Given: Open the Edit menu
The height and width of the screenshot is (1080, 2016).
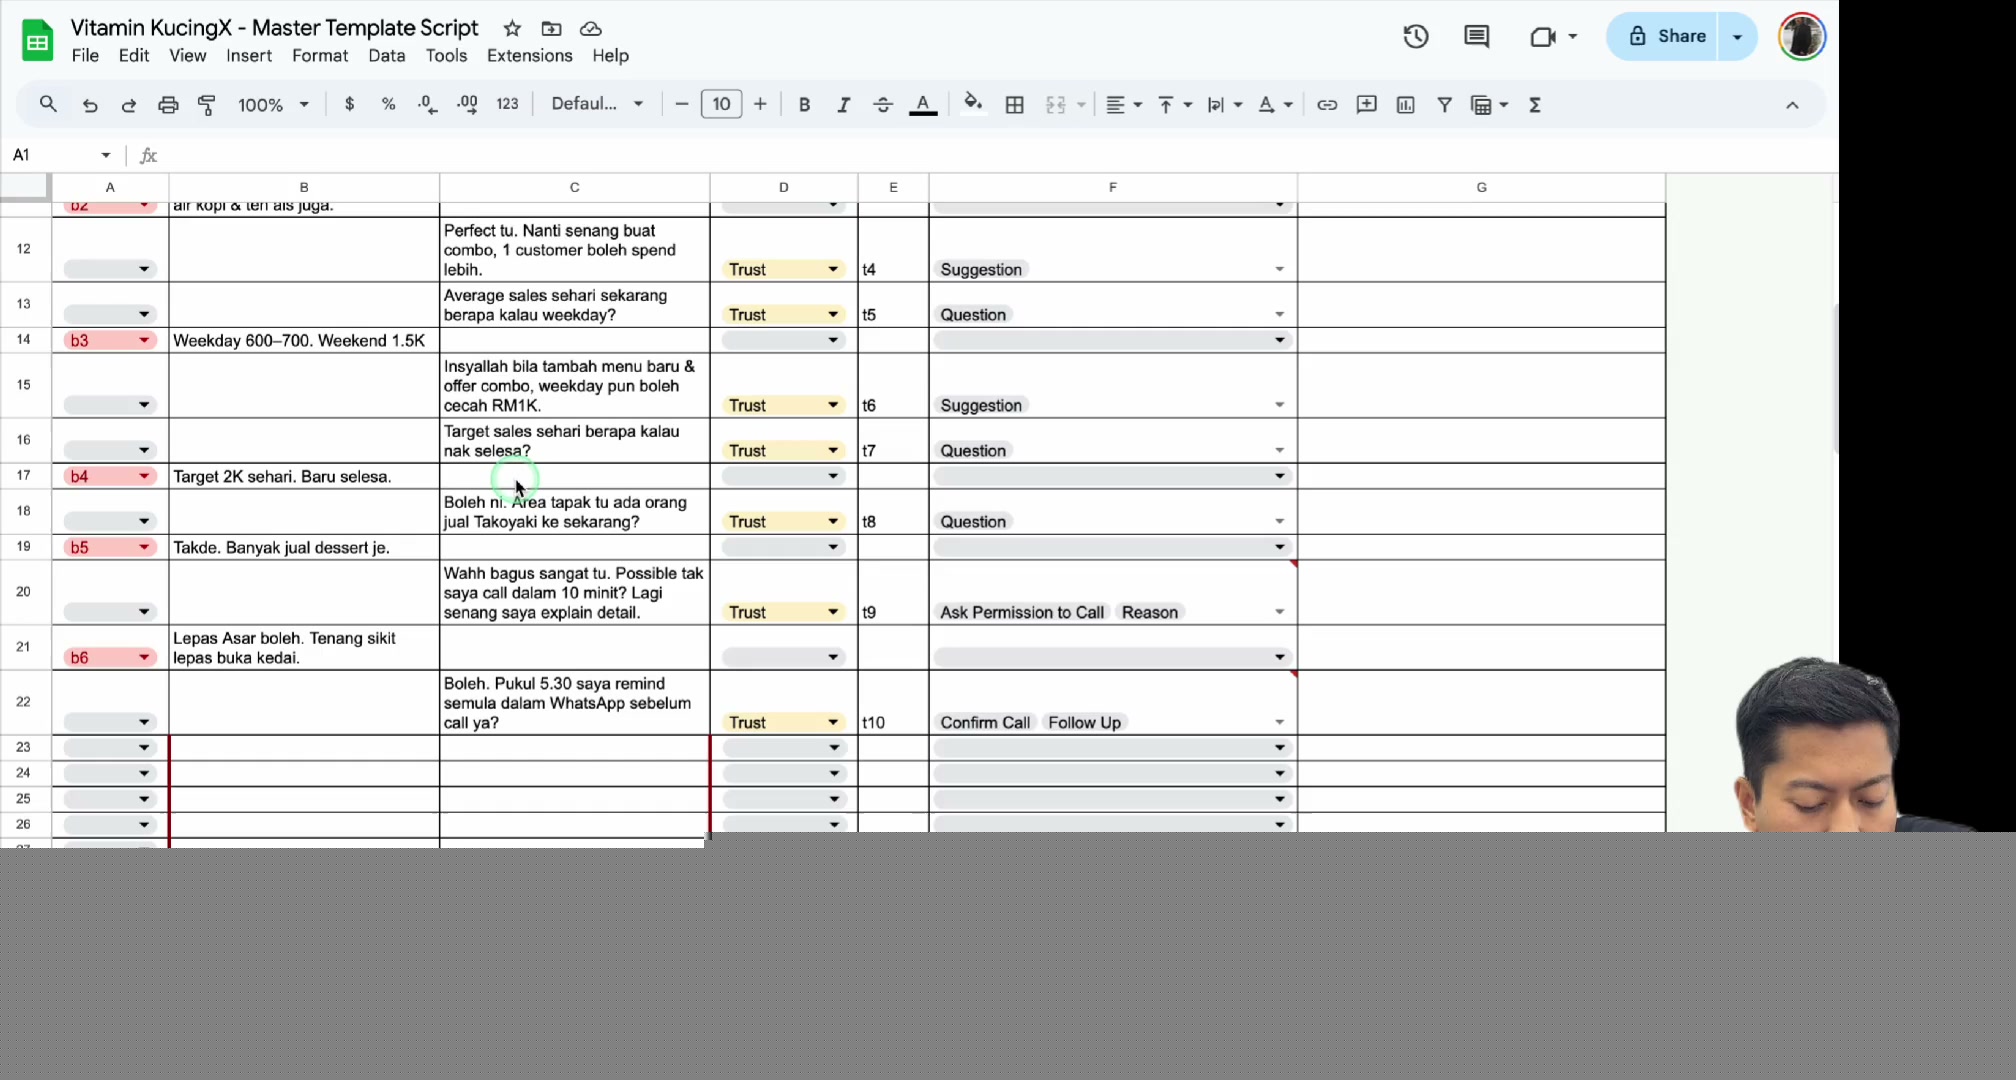Looking at the screenshot, I should (133, 56).
